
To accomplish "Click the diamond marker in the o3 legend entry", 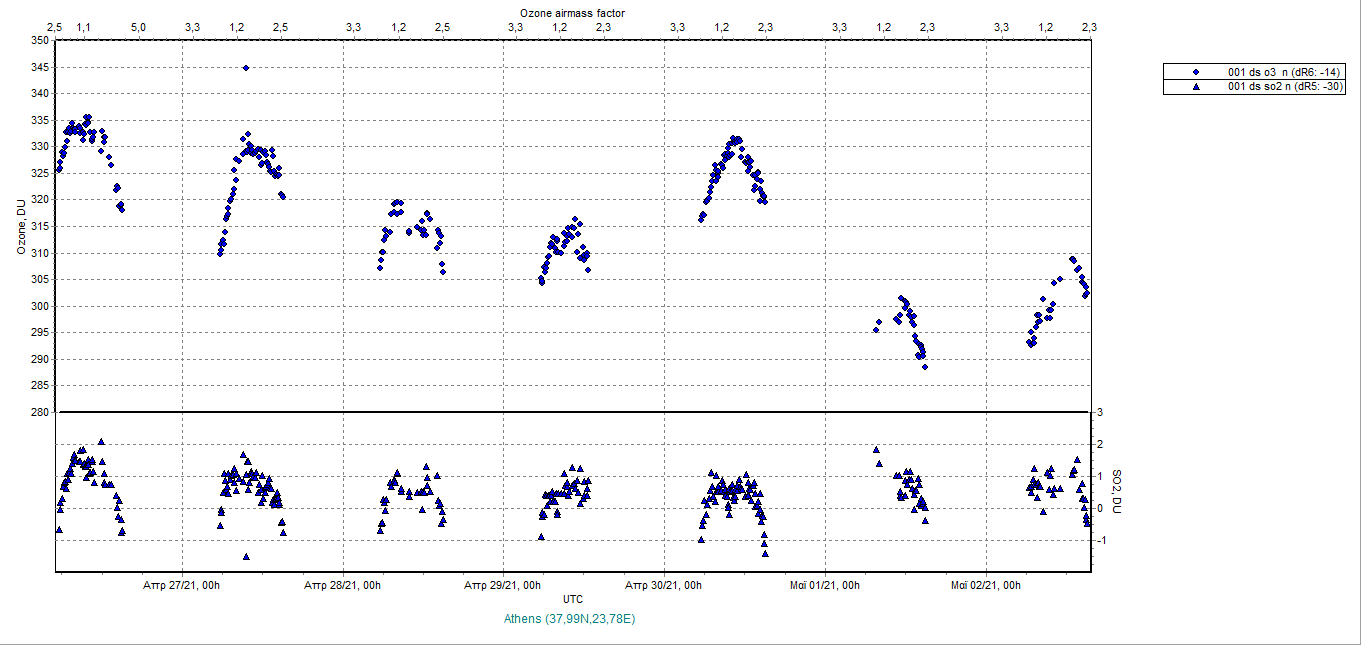I will click(1195, 72).
